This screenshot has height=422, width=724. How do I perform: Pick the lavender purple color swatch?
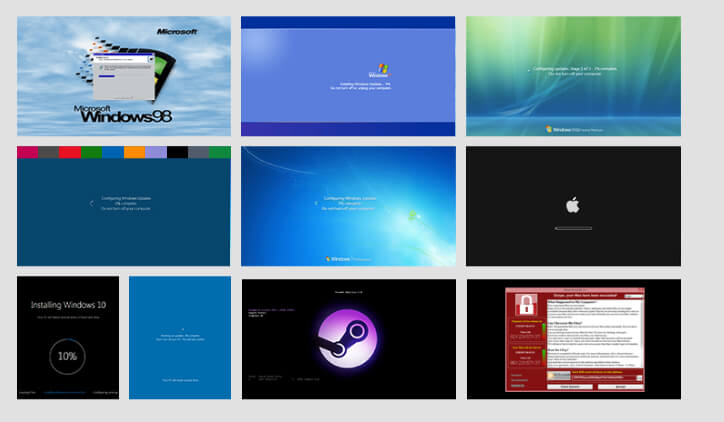click(x=156, y=152)
